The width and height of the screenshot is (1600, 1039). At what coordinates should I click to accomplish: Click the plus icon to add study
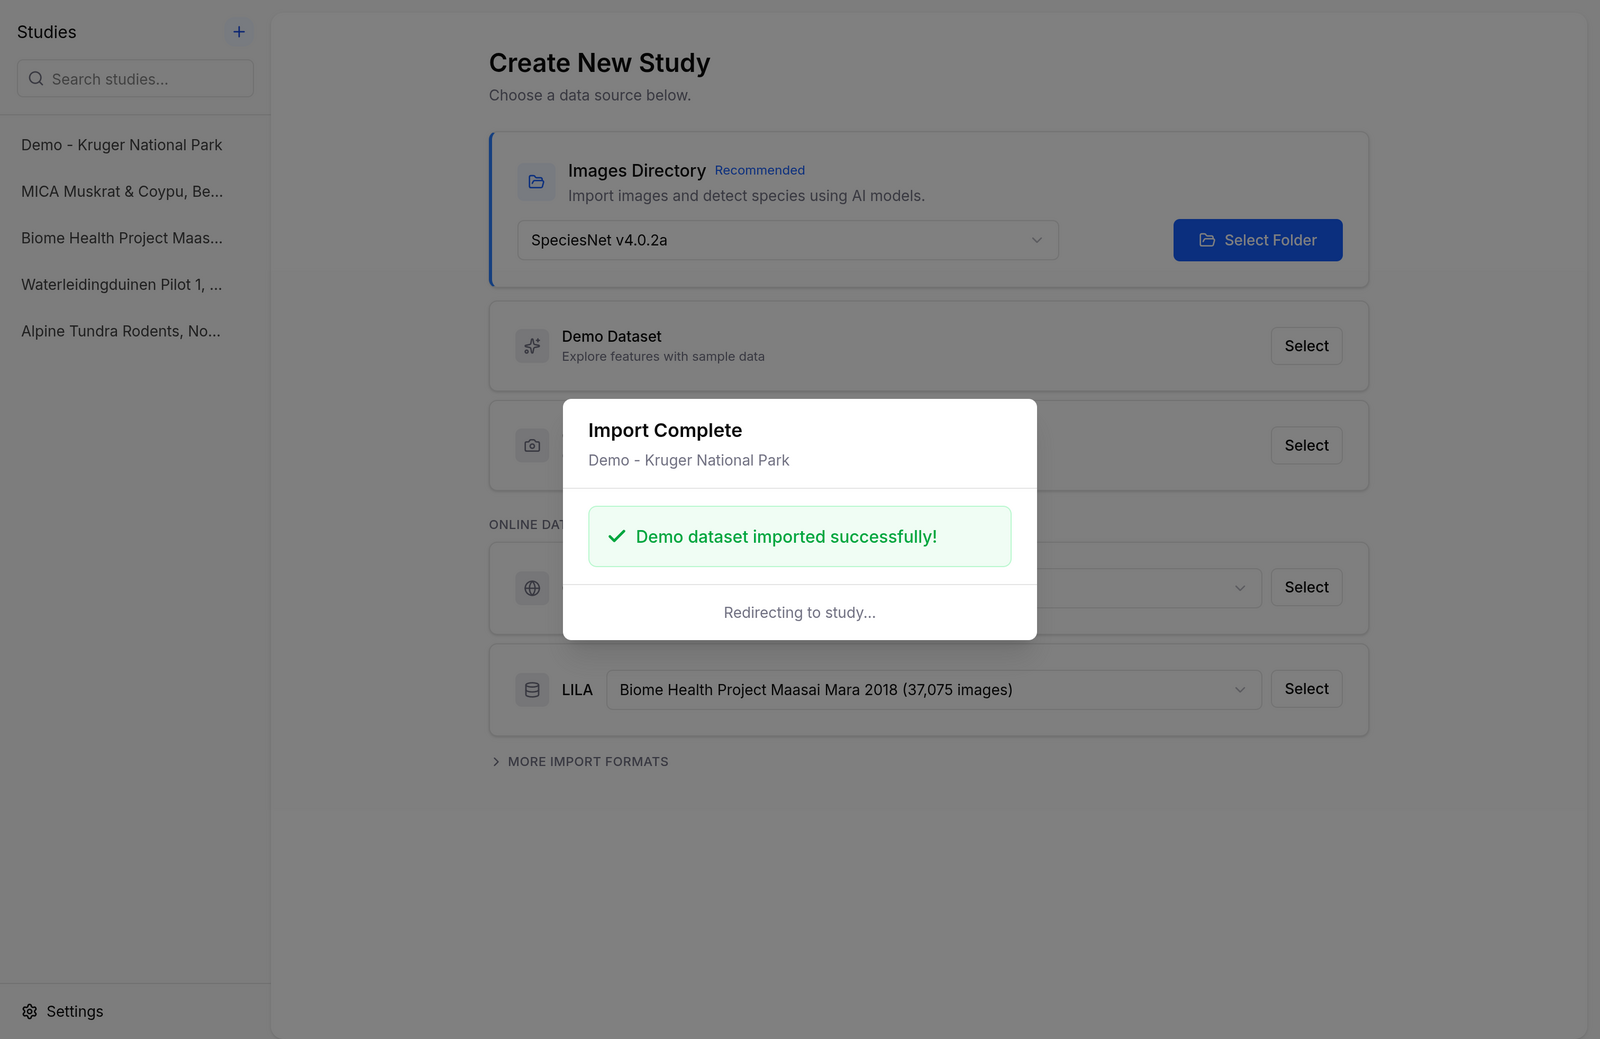pyautogui.click(x=239, y=32)
